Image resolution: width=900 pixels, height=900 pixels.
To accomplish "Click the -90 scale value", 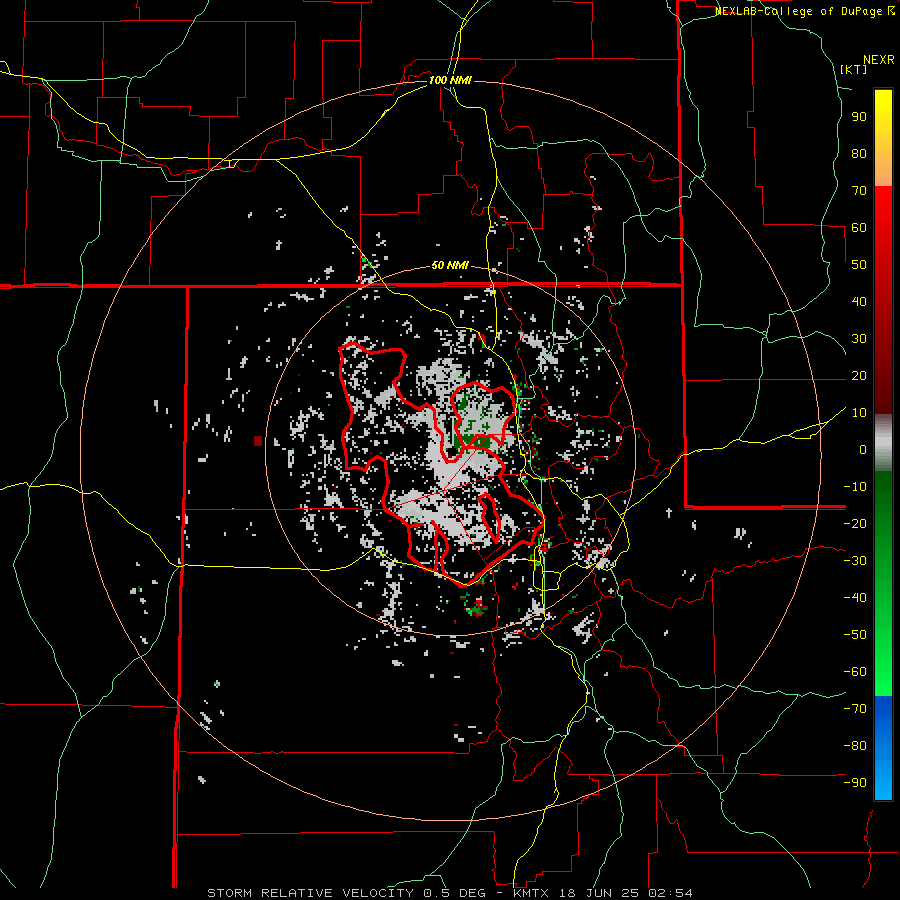I will (x=856, y=783).
